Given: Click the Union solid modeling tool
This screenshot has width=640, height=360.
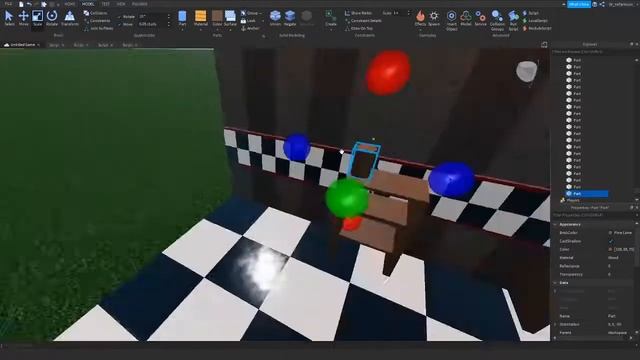Looking at the screenshot, I should point(276,18).
